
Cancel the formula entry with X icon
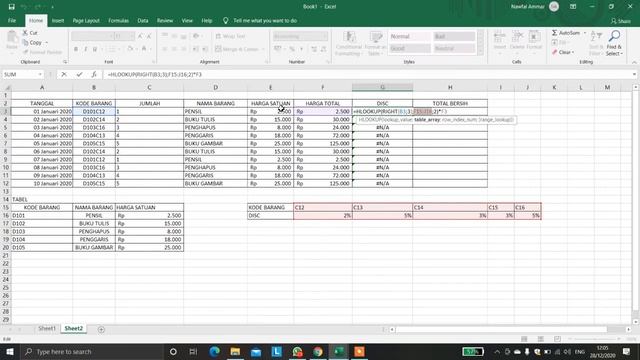tap(64, 74)
